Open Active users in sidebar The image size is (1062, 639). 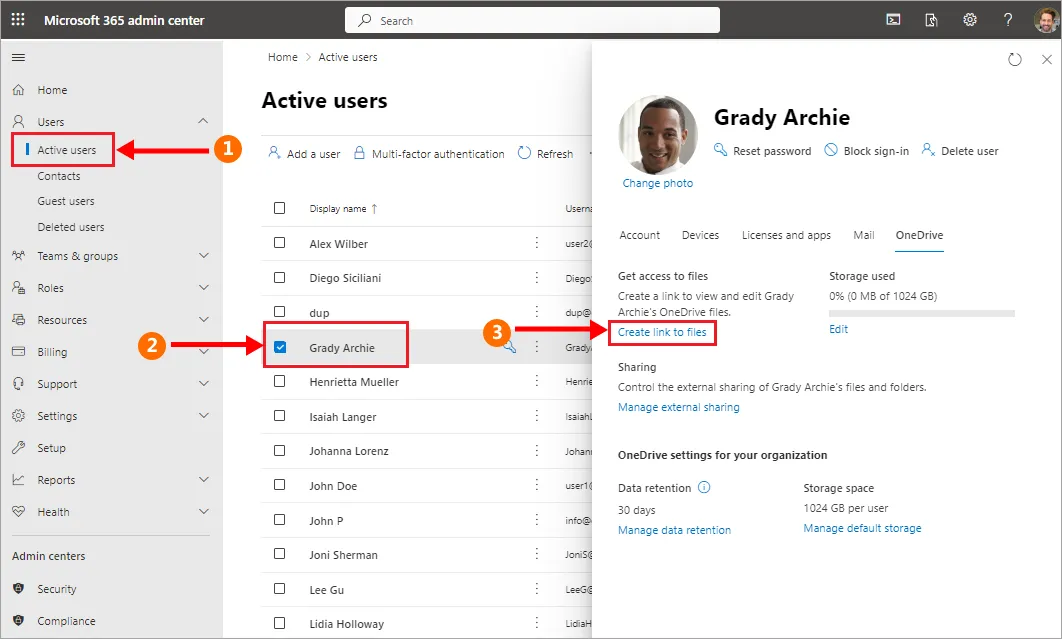[x=66, y=150]
